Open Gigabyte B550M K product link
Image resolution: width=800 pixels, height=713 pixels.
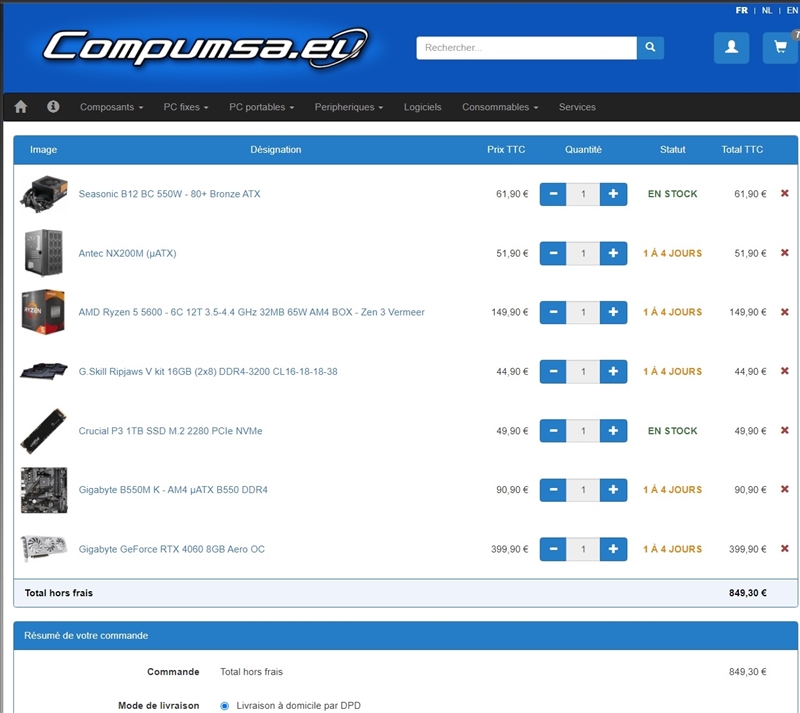coord(173,490)
